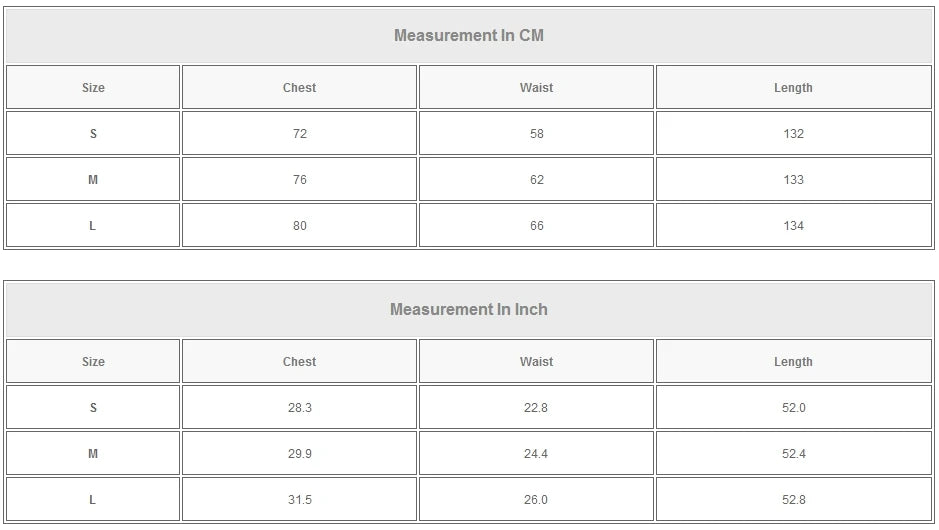Select the waist value 58 cell
Viewport: 939px width, 530px height.
536,134
